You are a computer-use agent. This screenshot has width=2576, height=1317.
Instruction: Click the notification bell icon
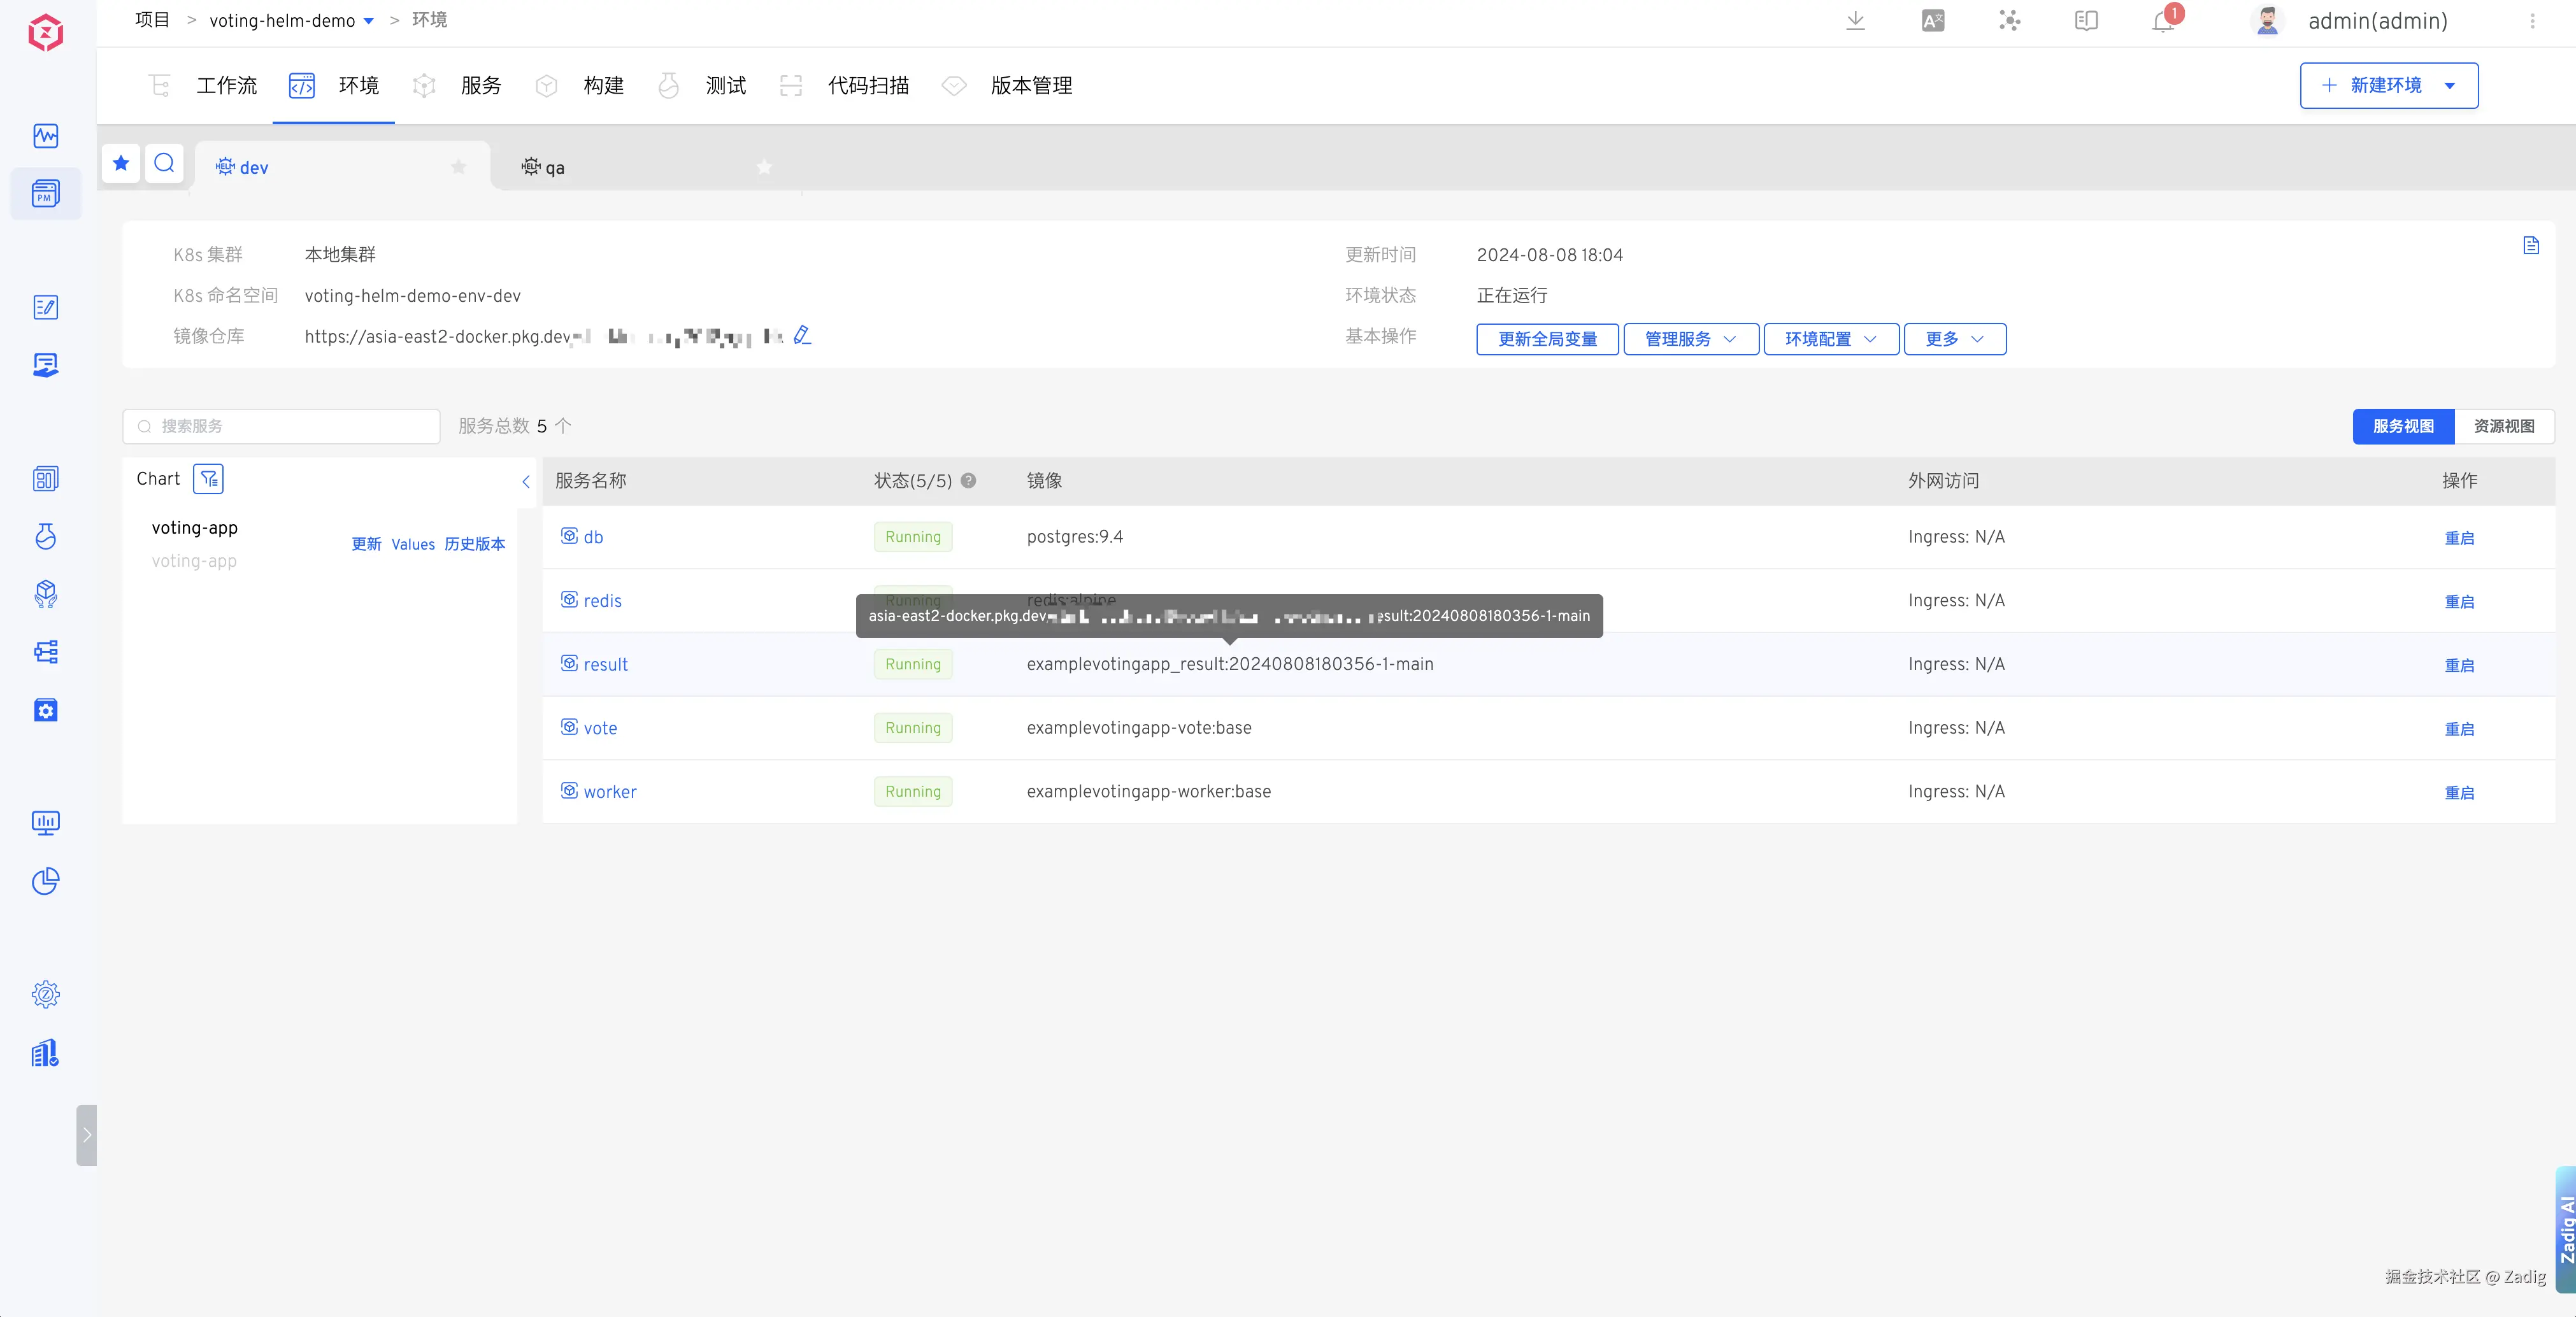point(2163,21)
